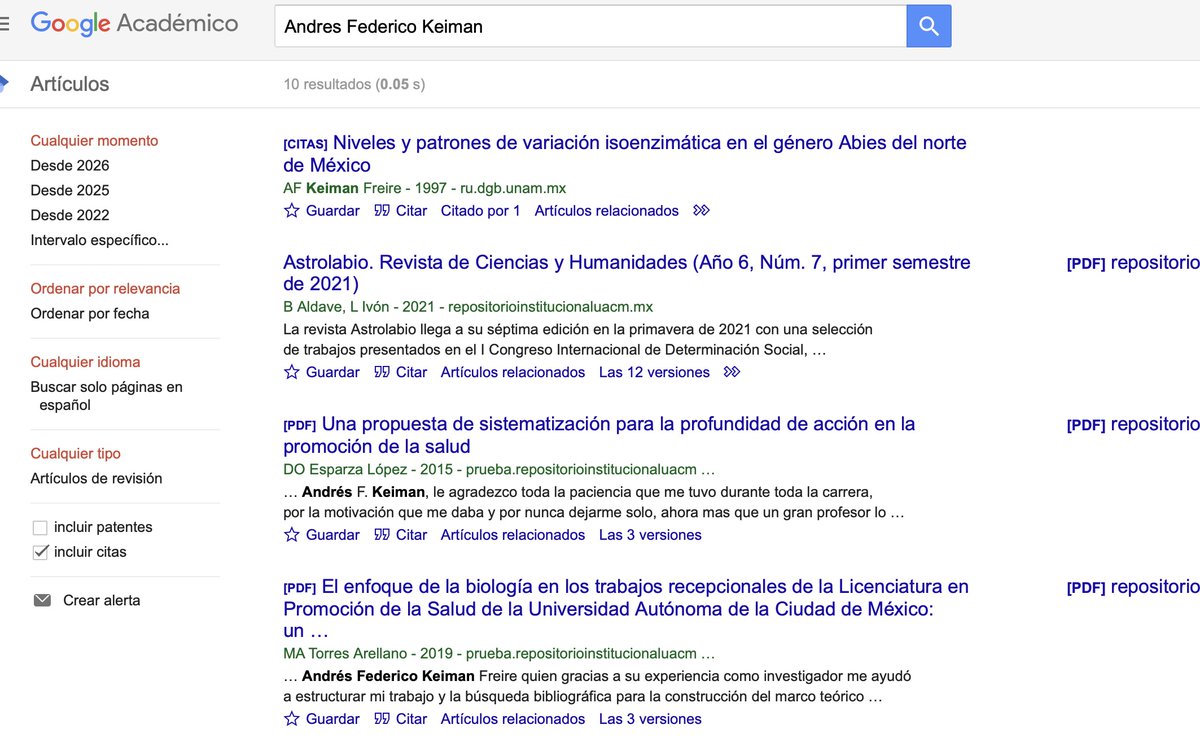The width and height of the screenshot is (1200, 742).
Task: Star-save the El enfoque de la biología result
Action: (x=292, y=719)
